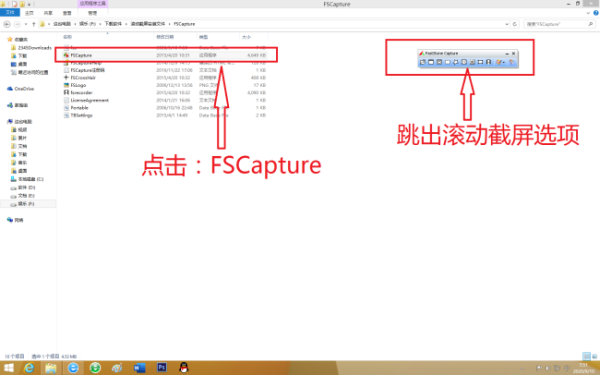Click 下载软件 in the address breadcrumb

coord(113,24)
